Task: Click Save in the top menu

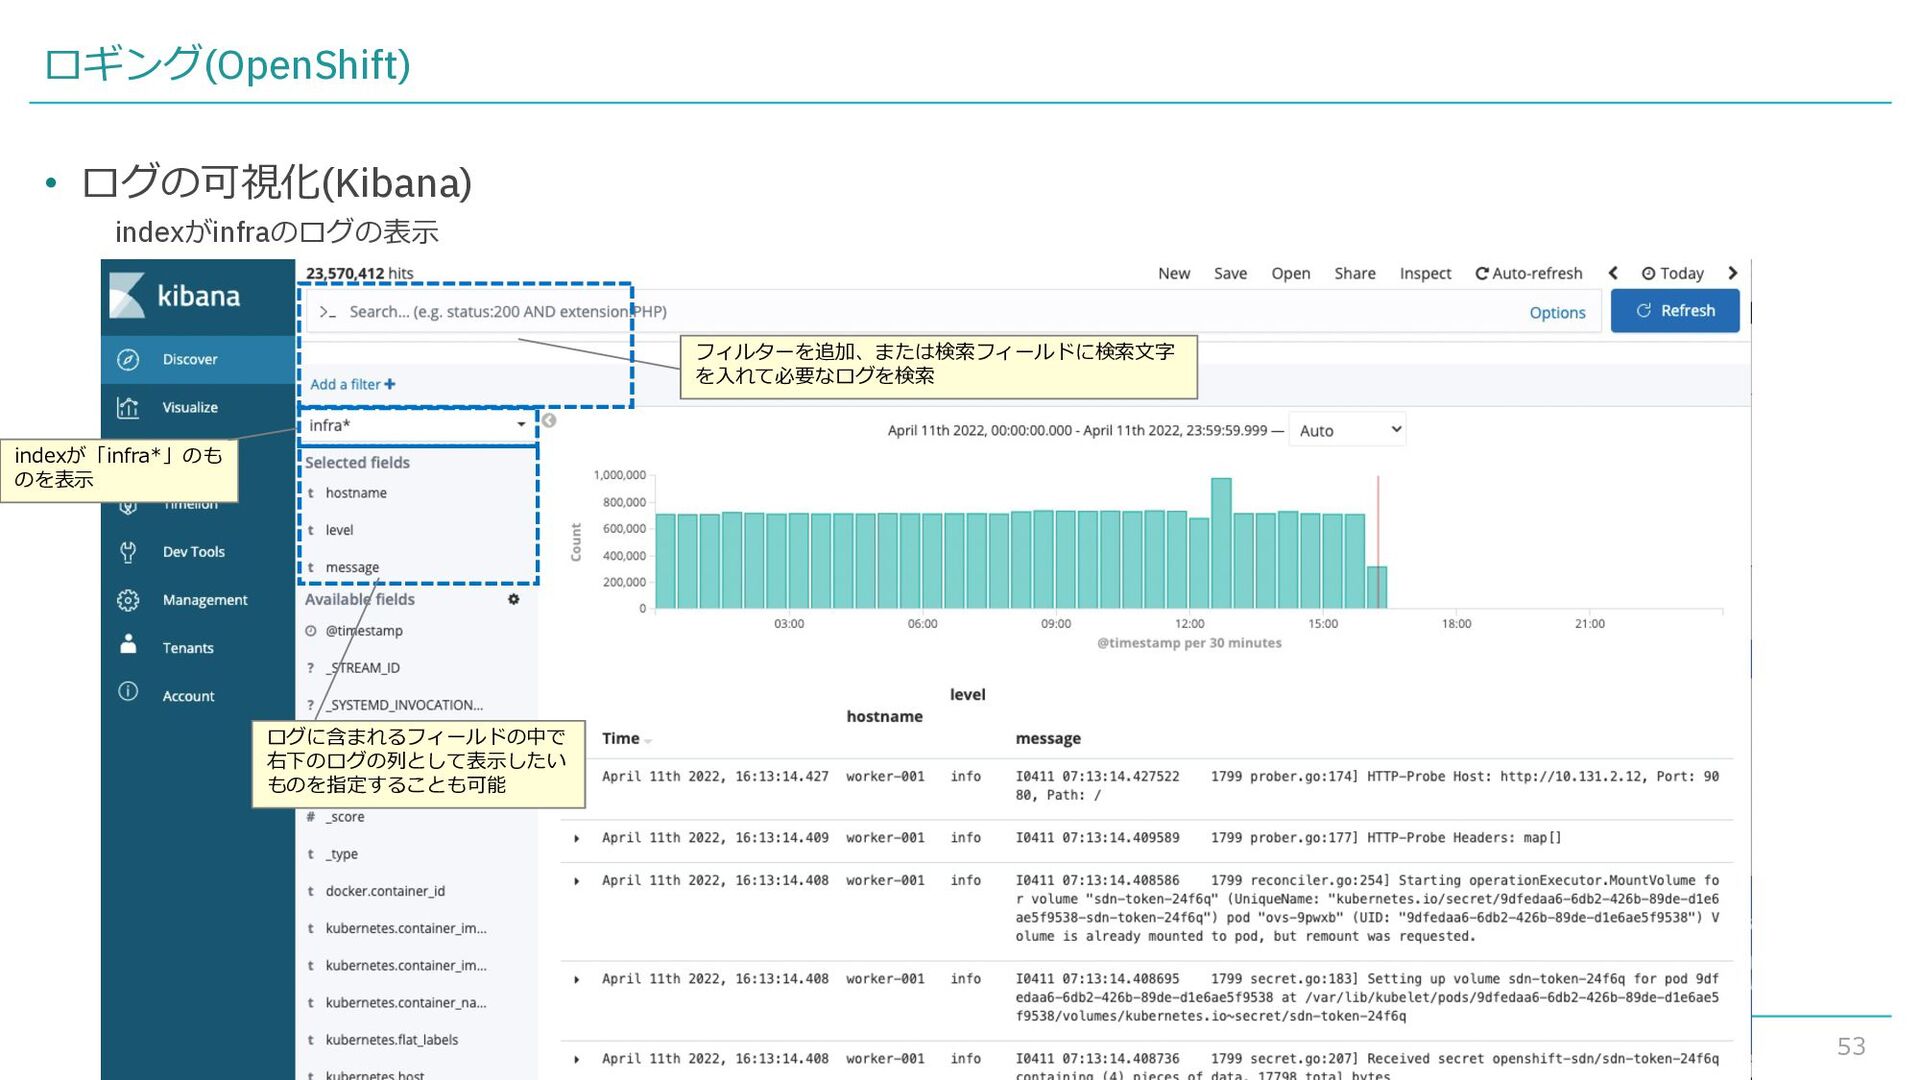Action: (1230, 273)
